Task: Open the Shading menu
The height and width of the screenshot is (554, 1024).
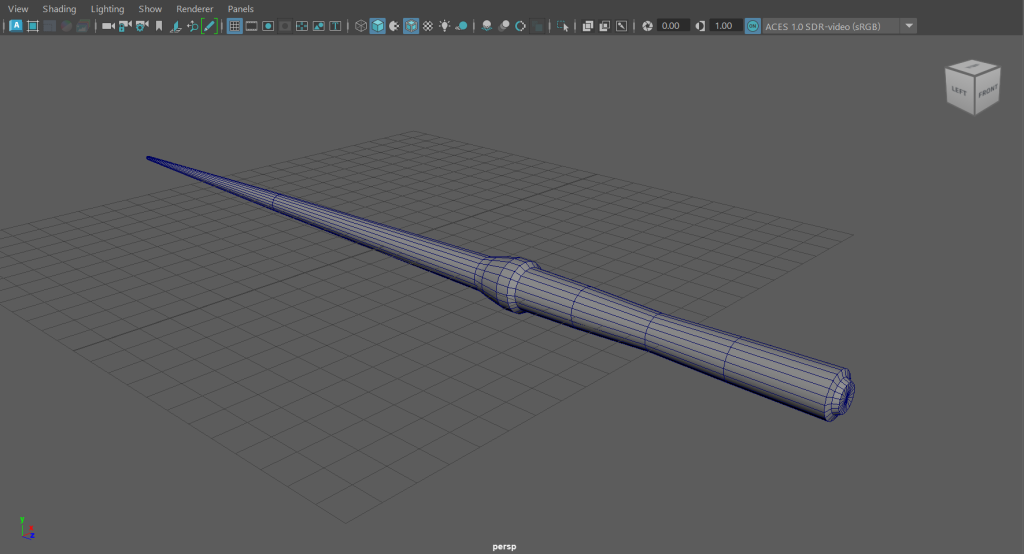Action: tap(59, 9)
